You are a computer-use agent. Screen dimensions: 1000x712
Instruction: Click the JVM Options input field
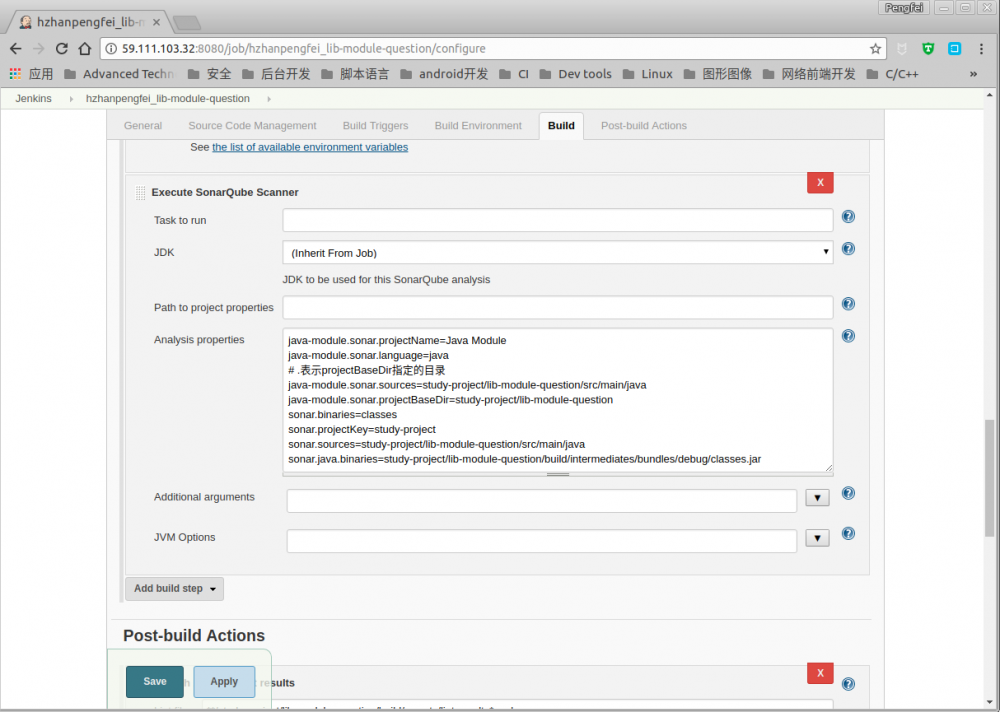541,541
